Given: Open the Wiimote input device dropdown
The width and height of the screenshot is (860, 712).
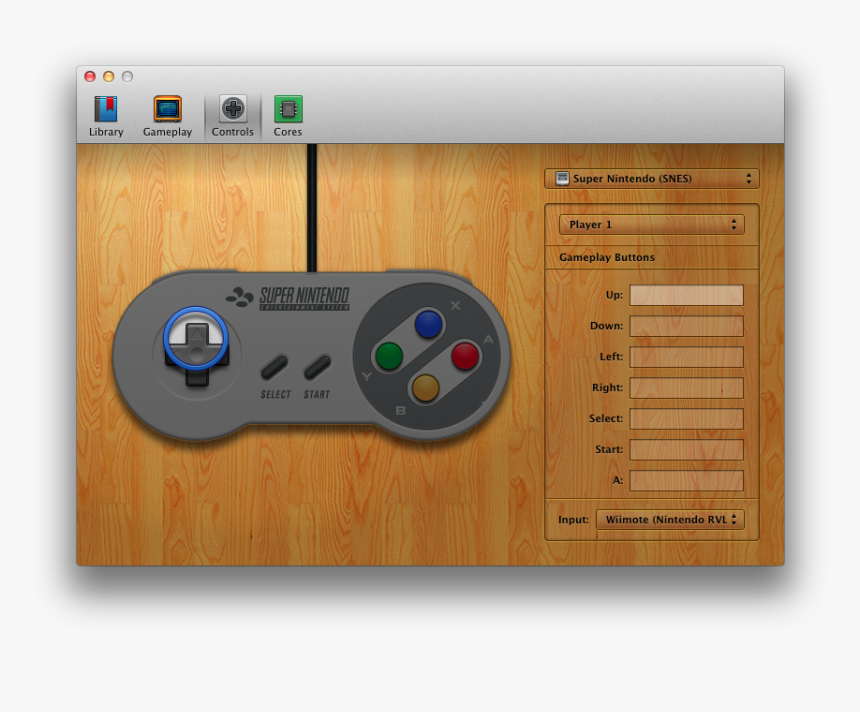Looking at the screenshot, I should tap(670, 519).
